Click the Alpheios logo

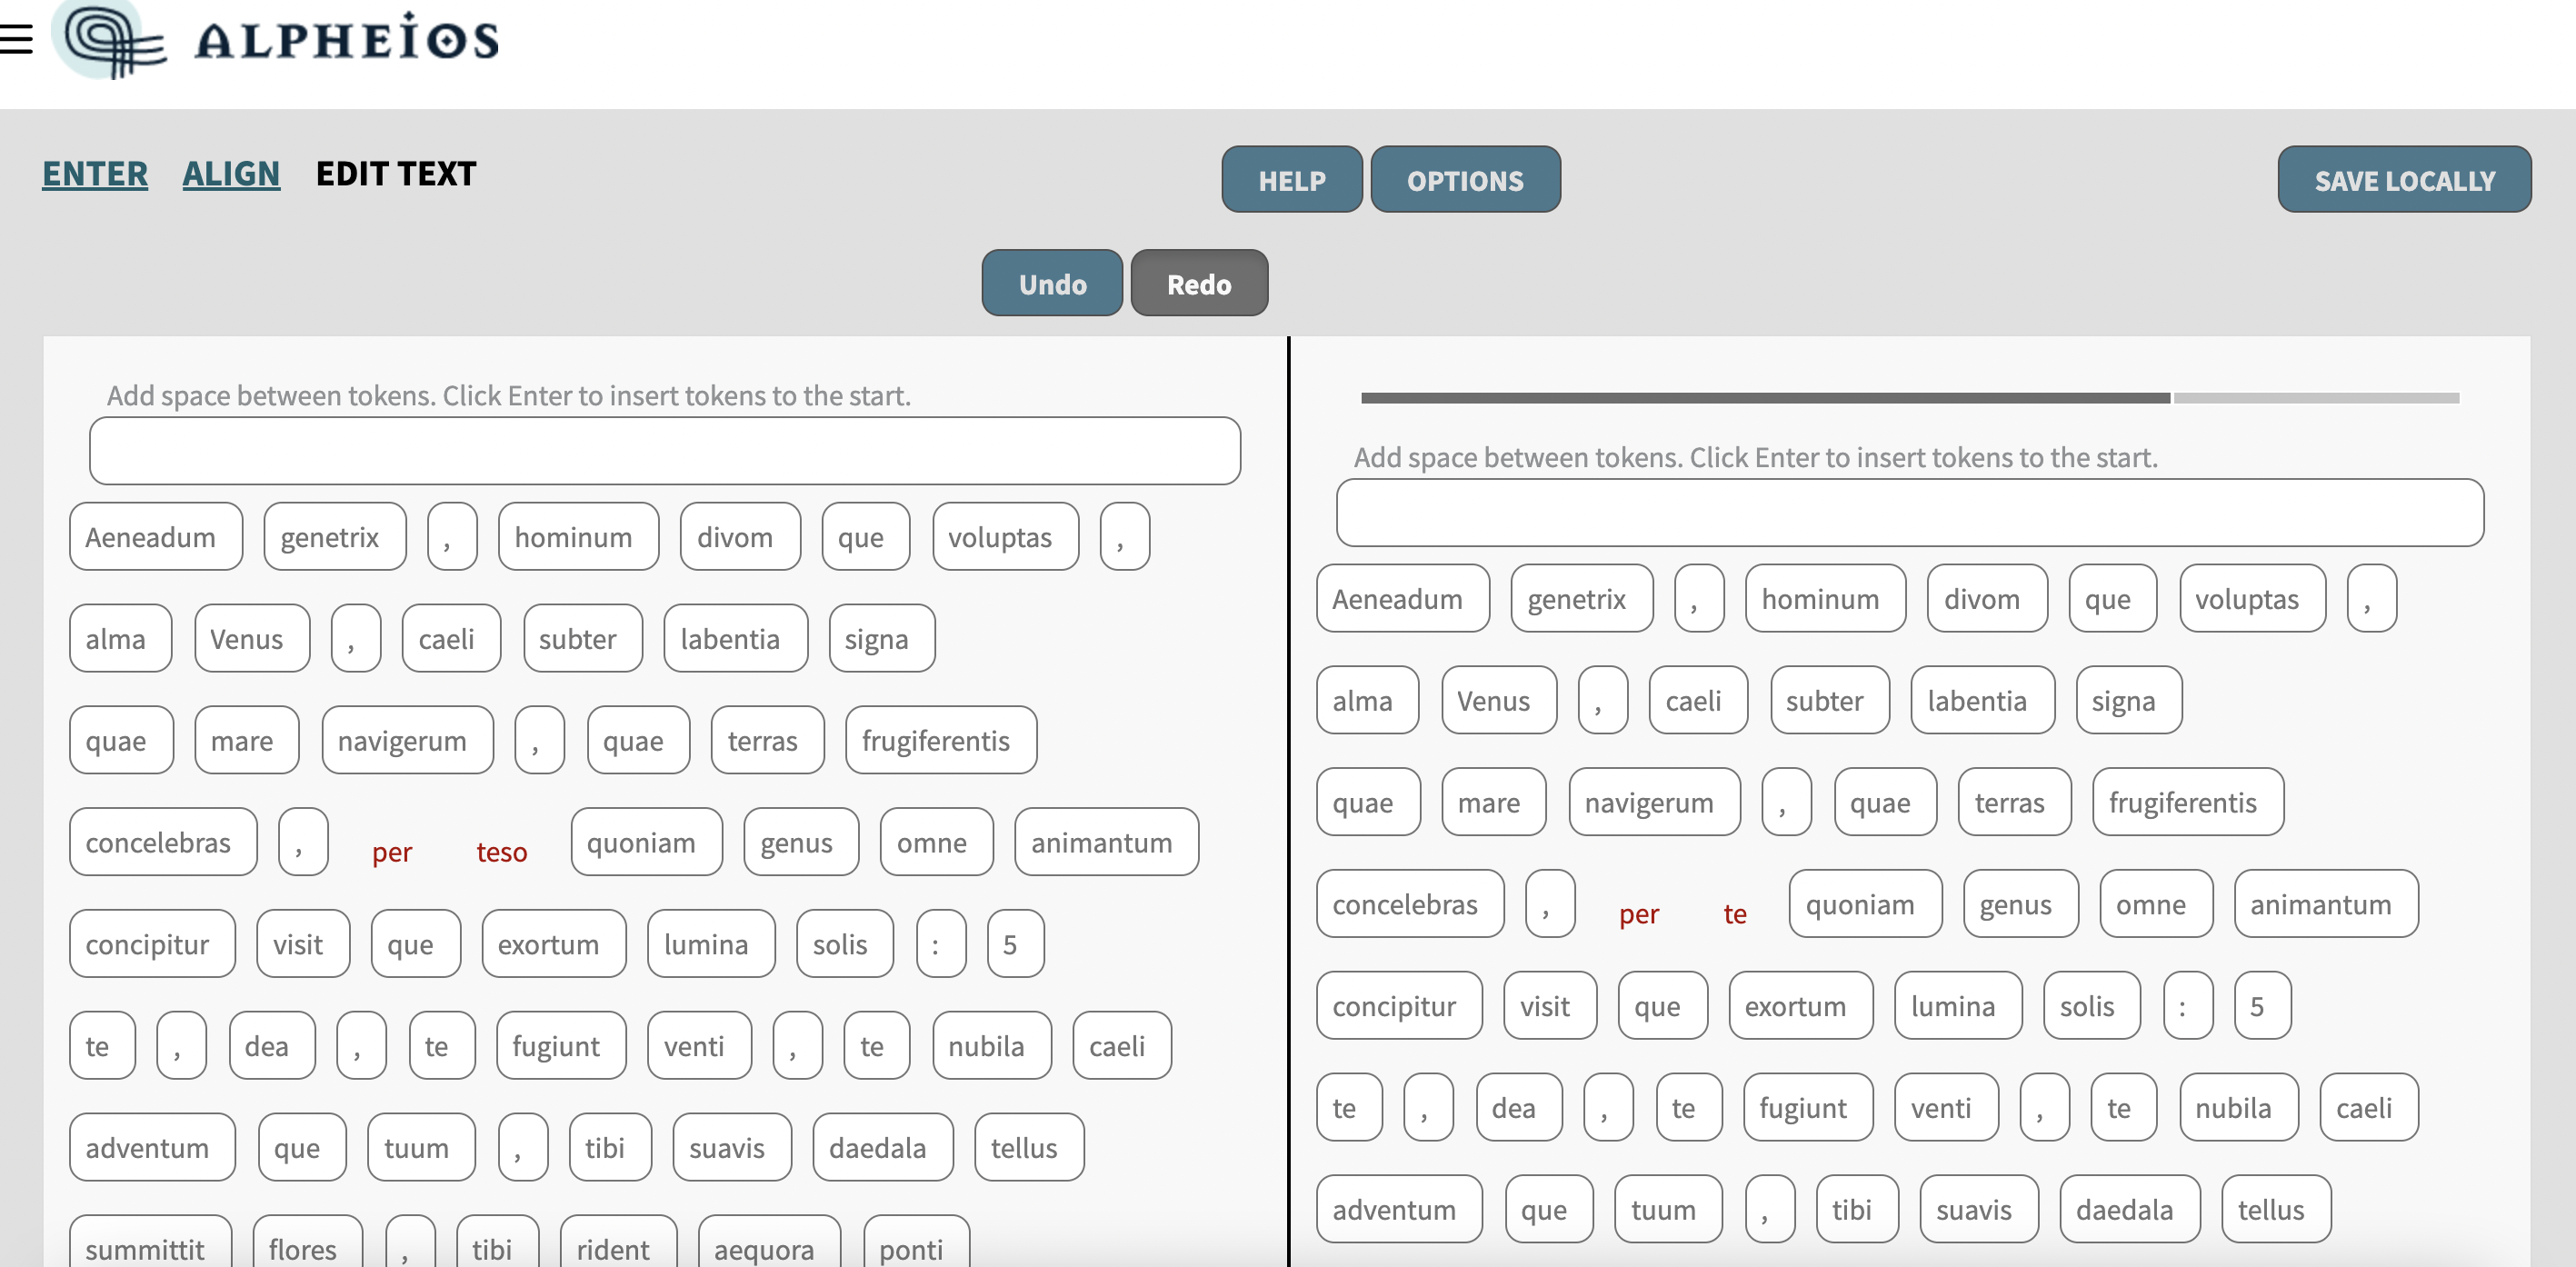click(280, 40)
